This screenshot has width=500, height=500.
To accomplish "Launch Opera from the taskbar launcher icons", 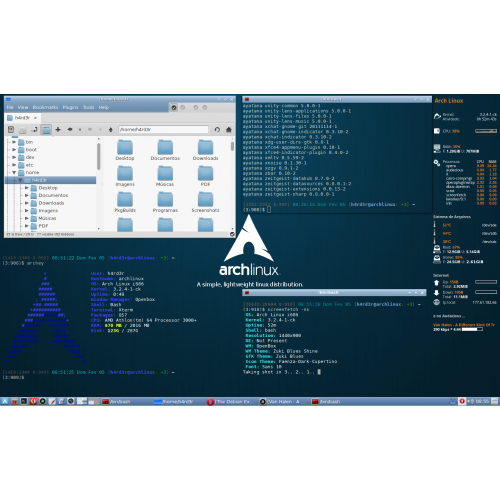I will click(x=33, y=401).
